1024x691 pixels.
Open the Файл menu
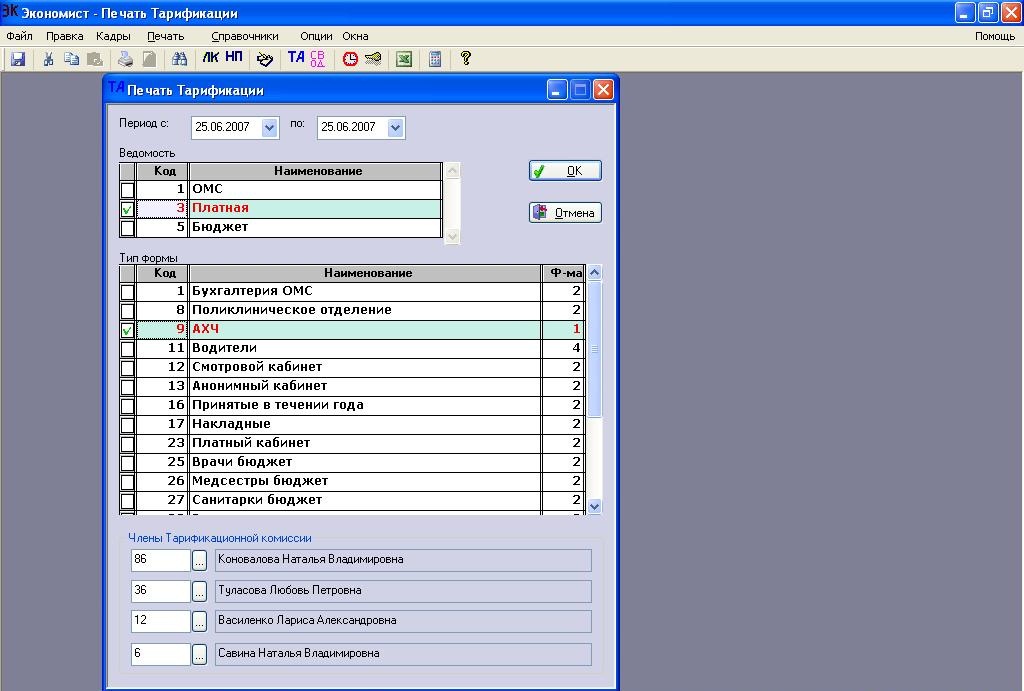(19, 37)
